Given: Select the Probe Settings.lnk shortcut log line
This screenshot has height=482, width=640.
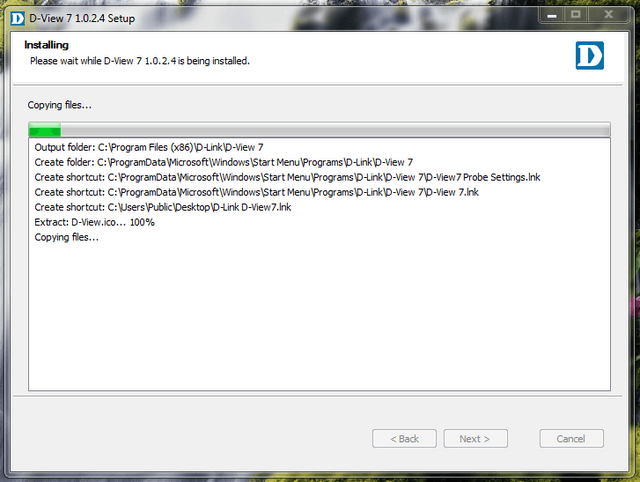Looking at the screenshot, I should (x=287, y=178).
